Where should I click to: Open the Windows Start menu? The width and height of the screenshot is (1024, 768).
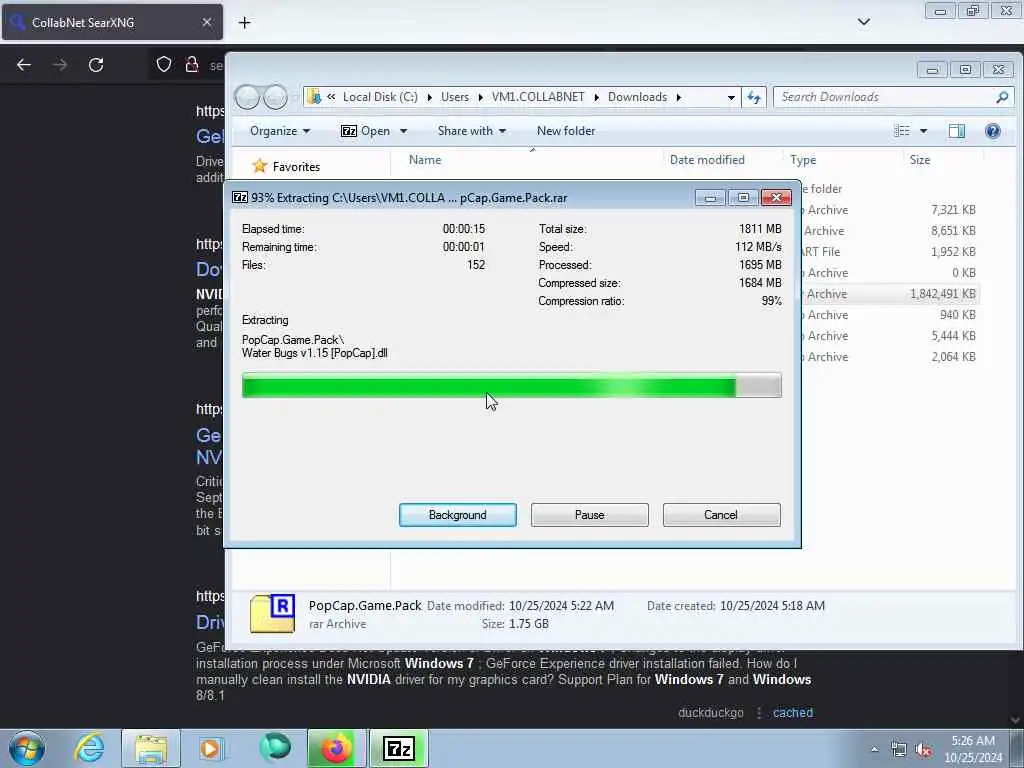(27, 748)
